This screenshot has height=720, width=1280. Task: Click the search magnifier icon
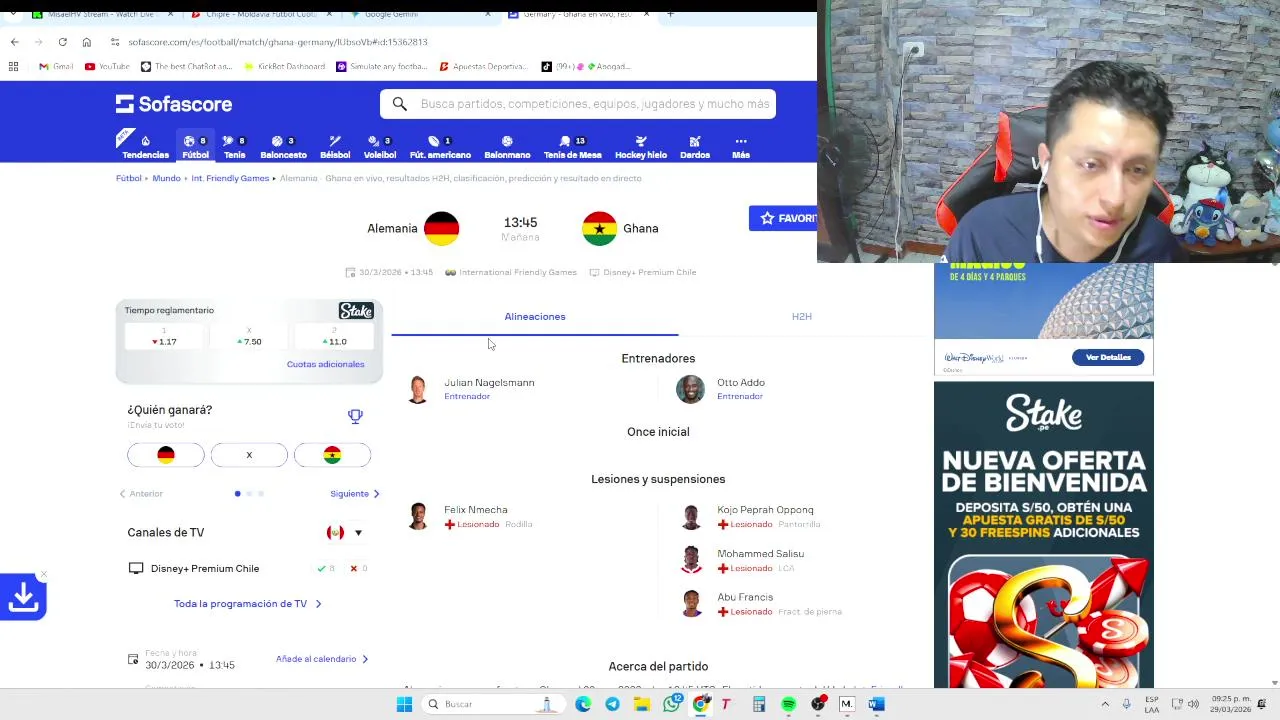pyautogui.click(x=399, y=104)
